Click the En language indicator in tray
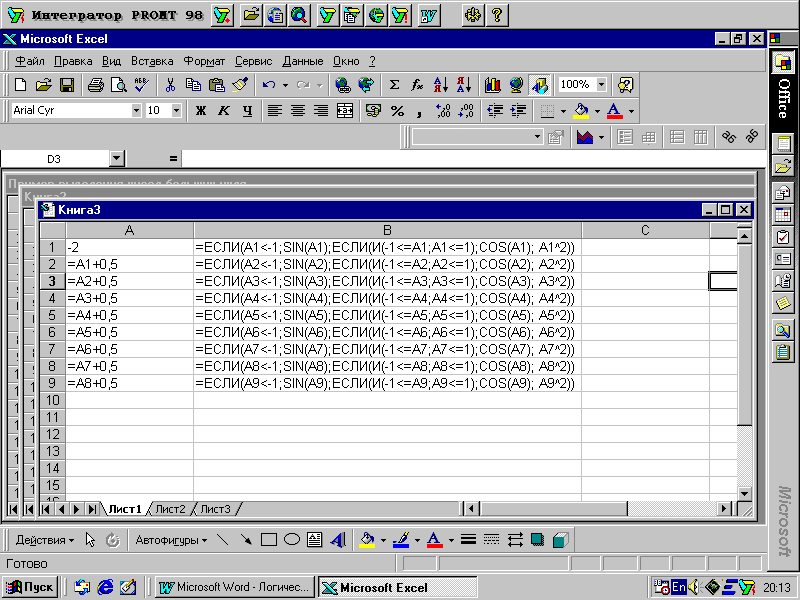This screenshot has width=800, height=600. click(x=678, y=587)
